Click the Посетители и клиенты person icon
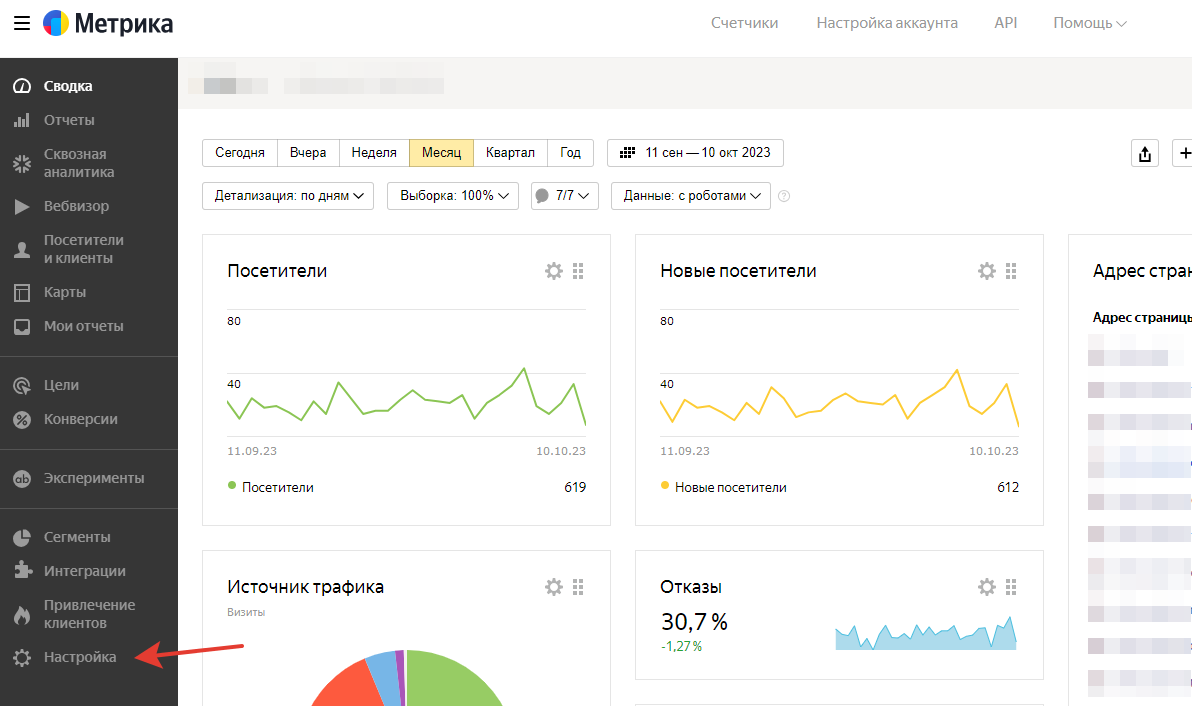The image size is (1192, 706). [22, 249]
